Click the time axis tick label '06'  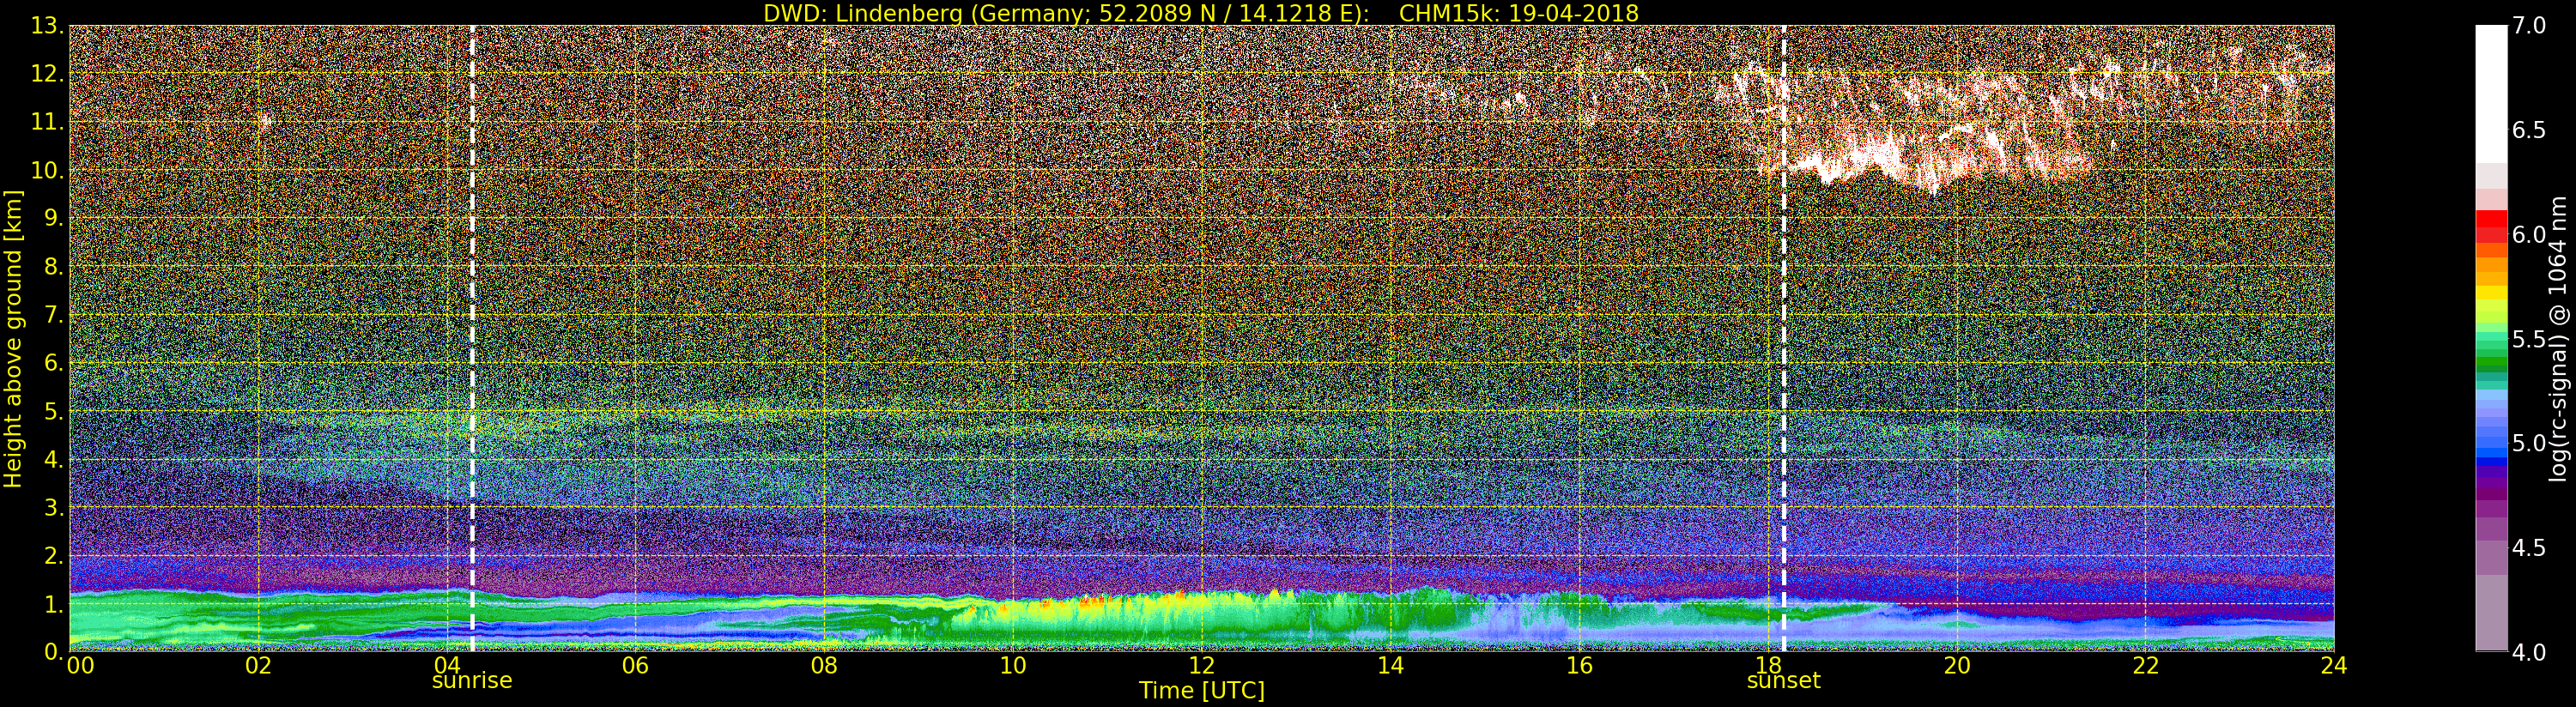(635, 666)
